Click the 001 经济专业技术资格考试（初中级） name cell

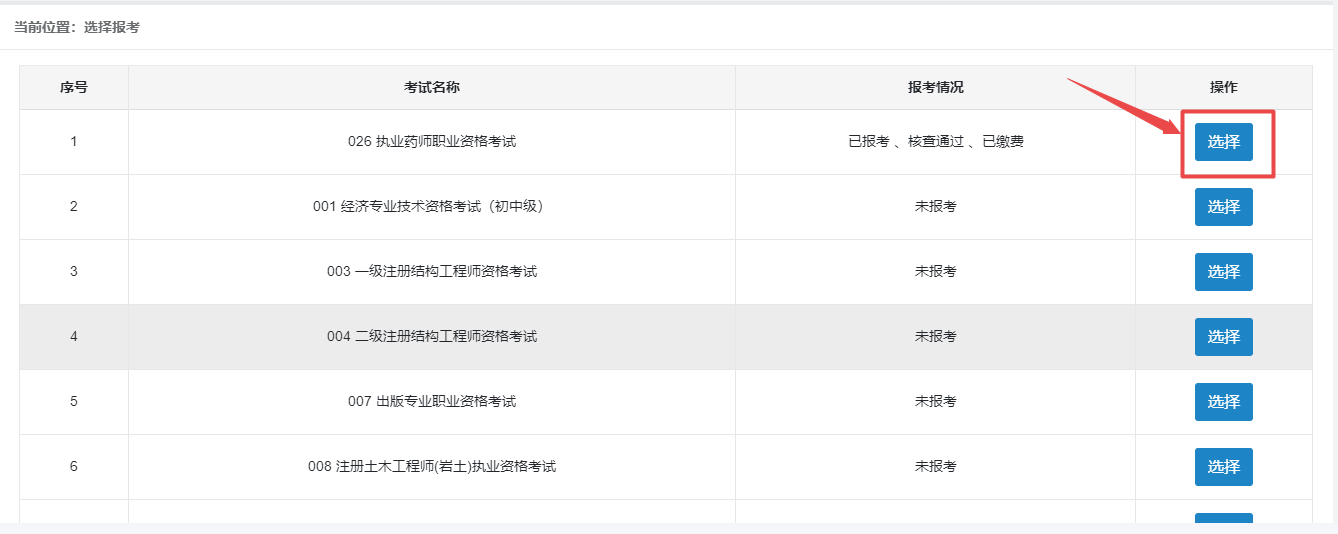click(x=431, y=207)
